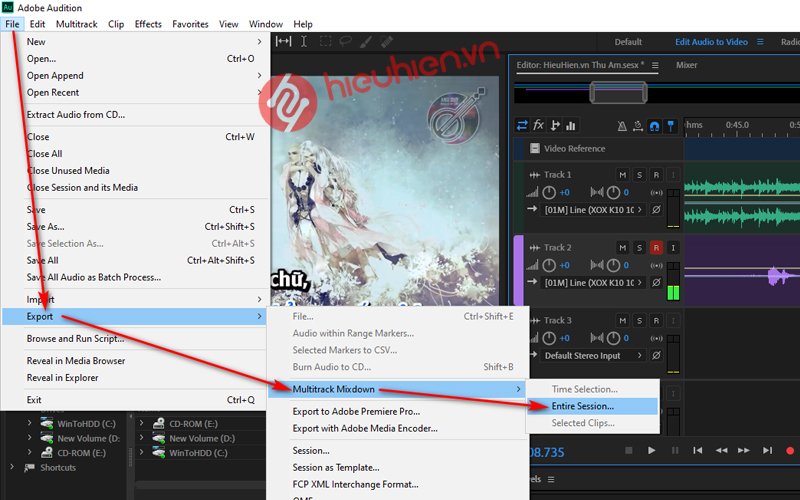Select the Spot Healing Brush tool
800x500 pixels.
(387, 42)
